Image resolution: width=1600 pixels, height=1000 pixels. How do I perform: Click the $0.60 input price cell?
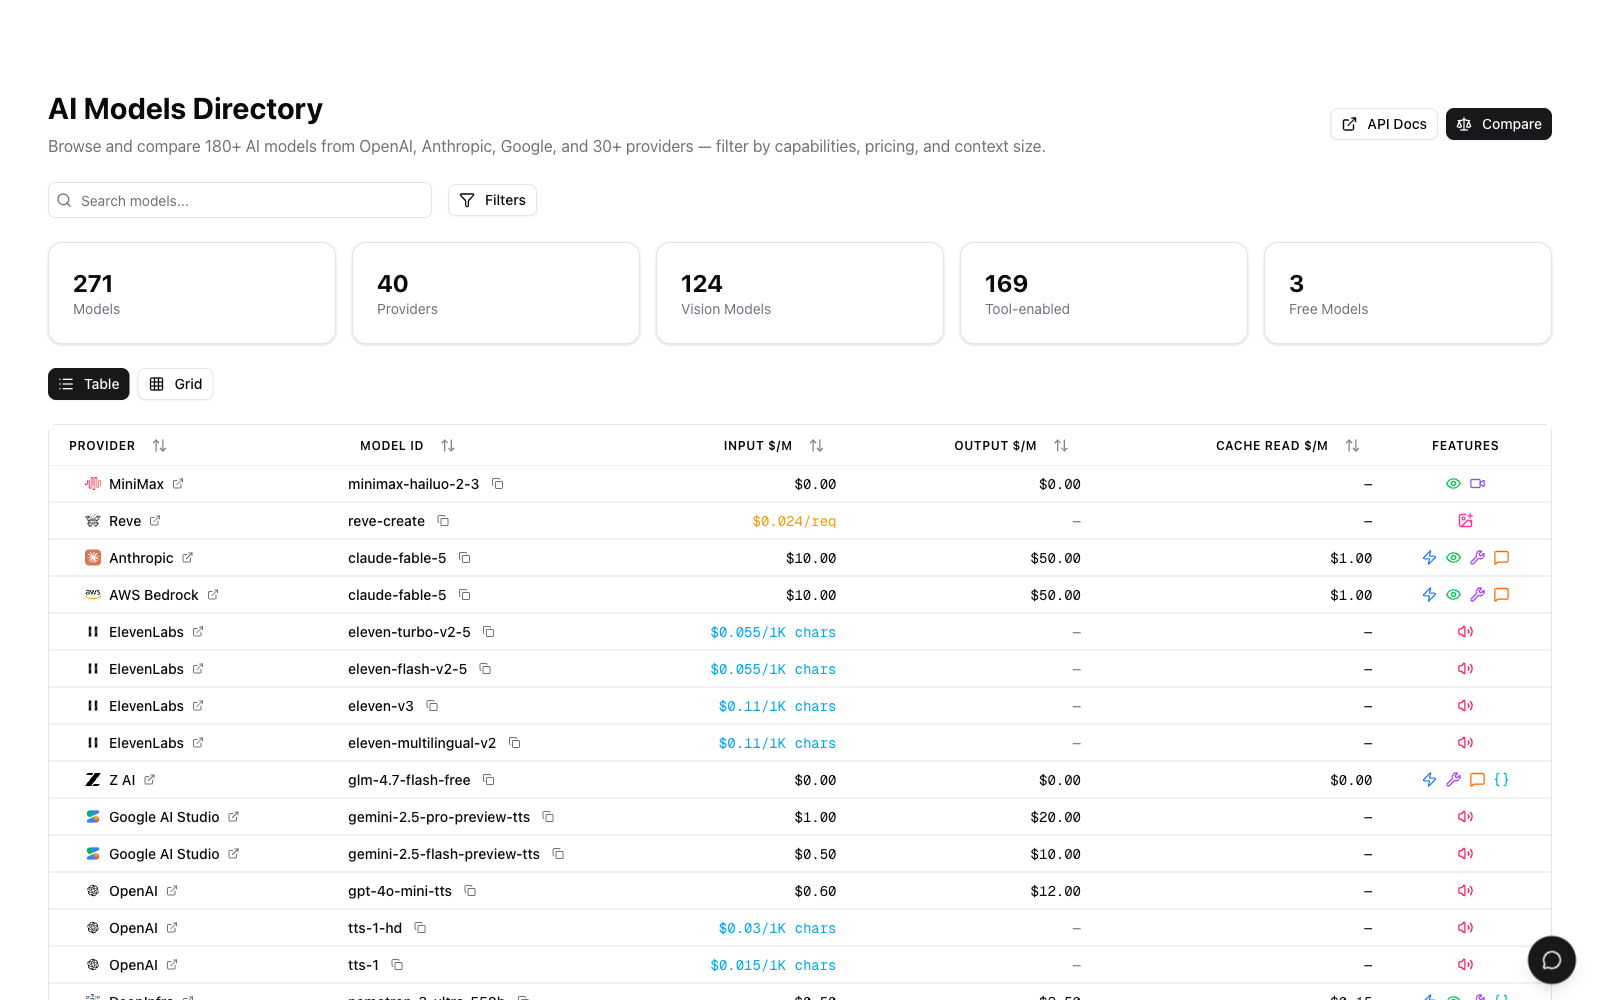tap(815, 891)
